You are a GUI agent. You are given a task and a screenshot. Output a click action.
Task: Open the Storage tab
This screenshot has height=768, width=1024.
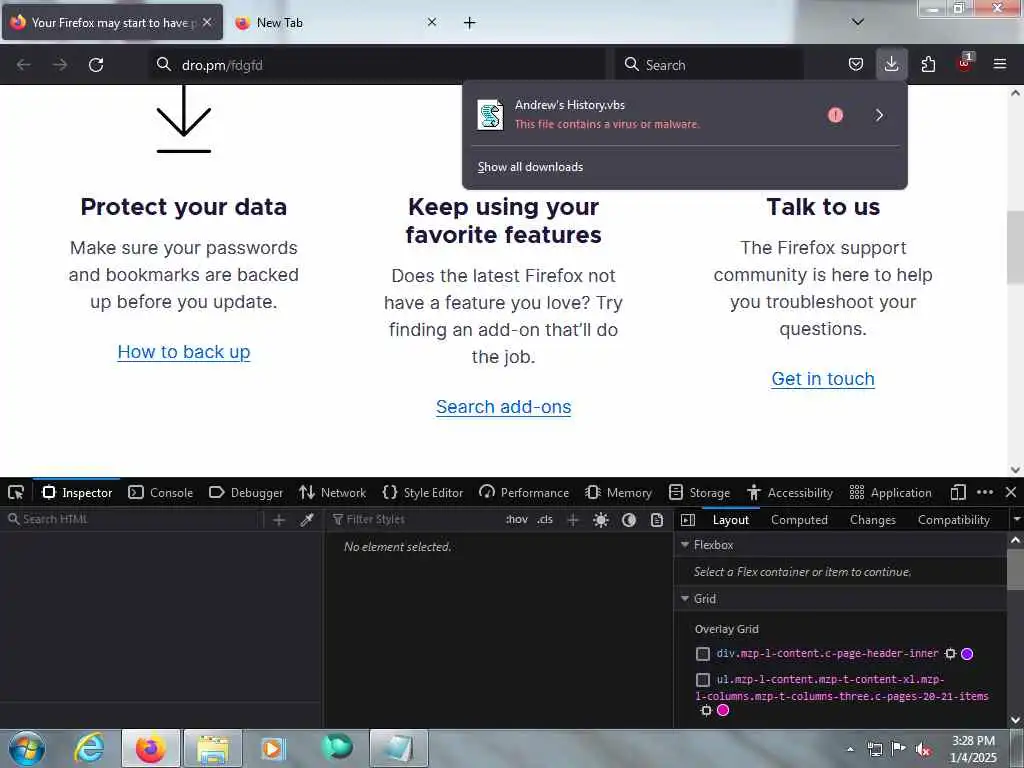coord(699,493)
